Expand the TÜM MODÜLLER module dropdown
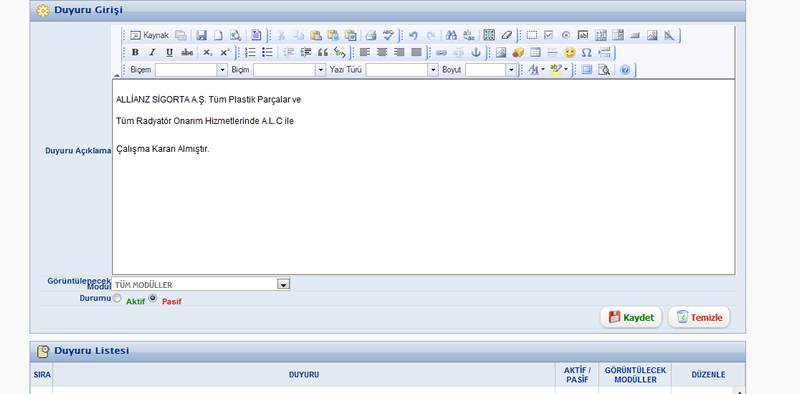The width and height of the screenshot is (800, 394). 283,284
